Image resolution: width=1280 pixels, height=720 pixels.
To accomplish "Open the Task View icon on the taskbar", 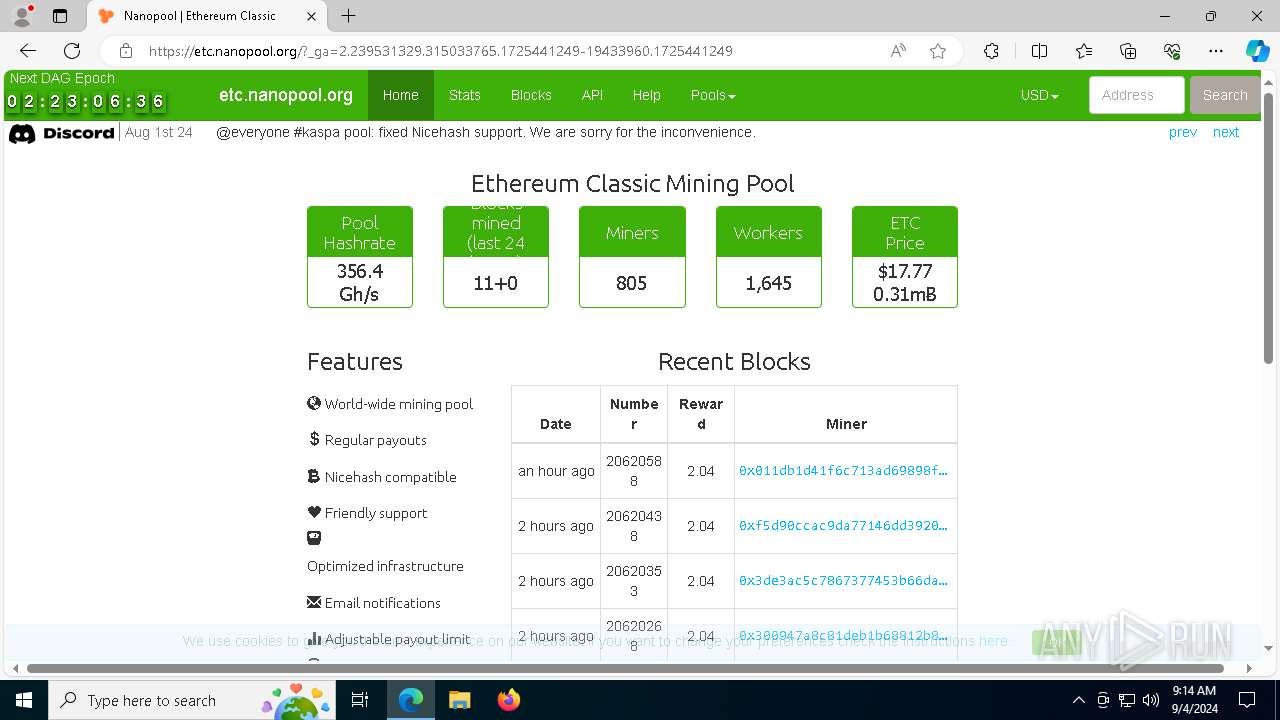I will tap(360, 700).
